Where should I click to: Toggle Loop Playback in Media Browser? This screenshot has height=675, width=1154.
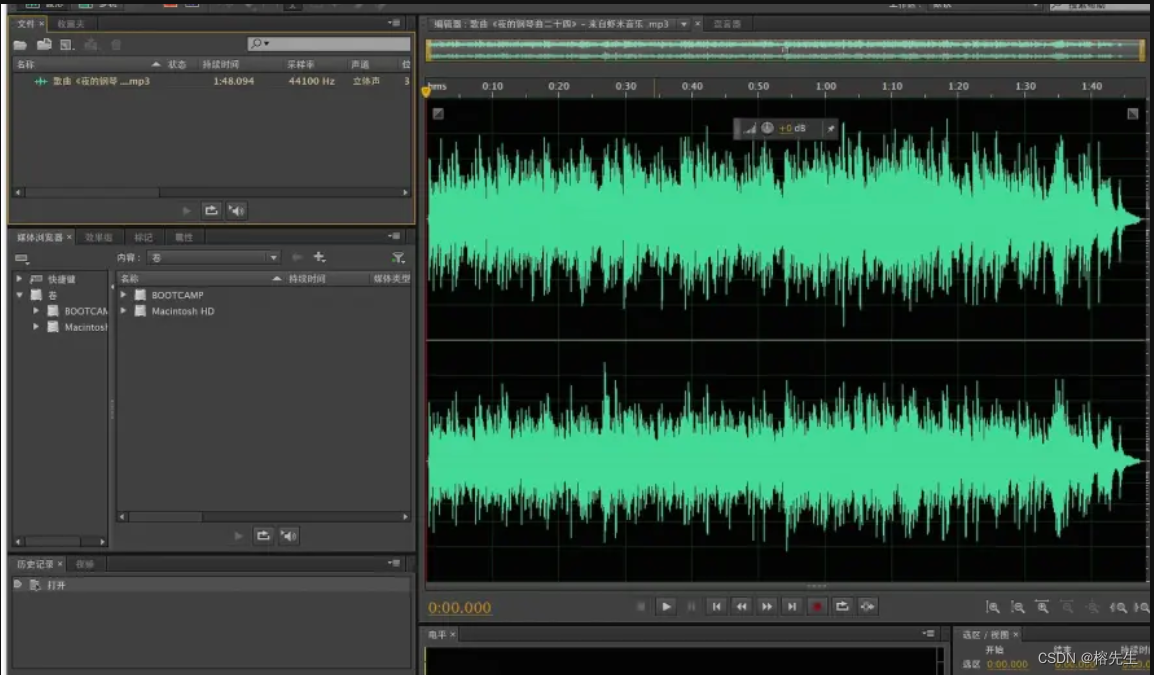(x=263, y=536)
